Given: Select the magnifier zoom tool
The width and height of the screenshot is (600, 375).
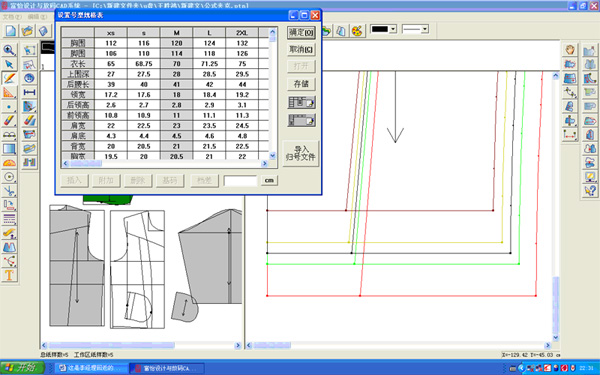Looking at the screenshot, I should [9, 50].
